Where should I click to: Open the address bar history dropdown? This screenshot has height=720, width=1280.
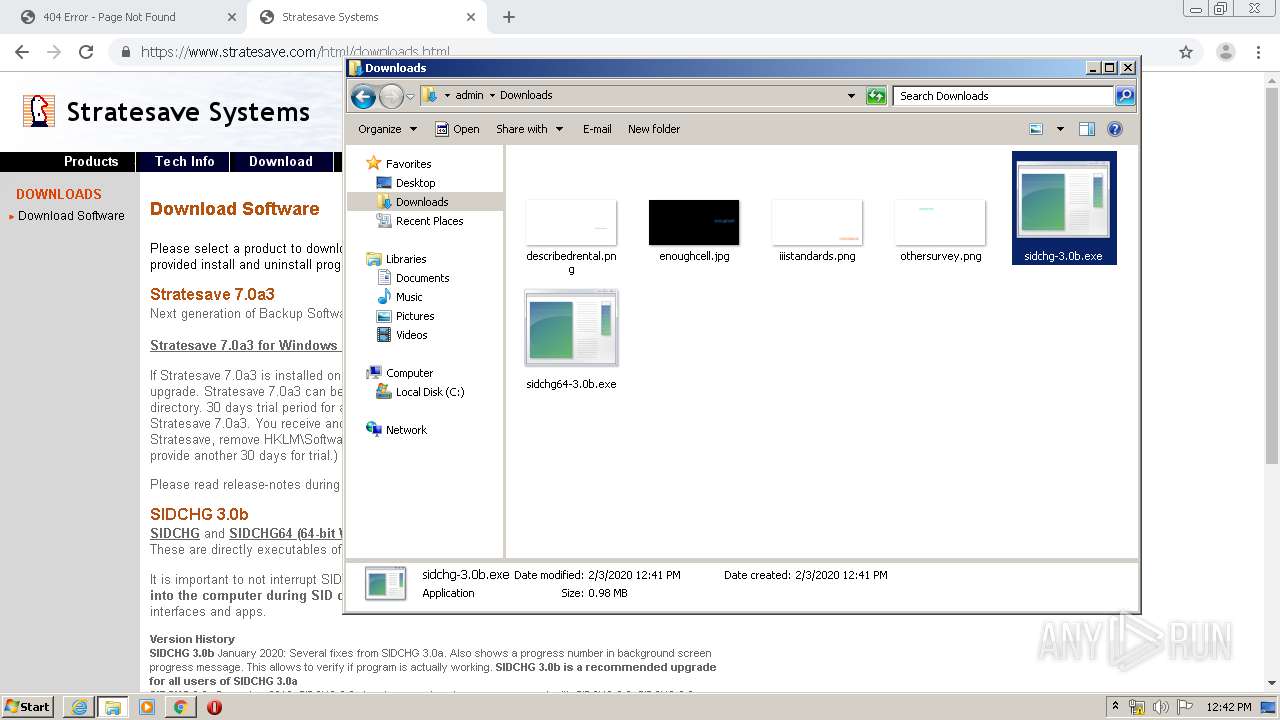[x=851, y=96]
